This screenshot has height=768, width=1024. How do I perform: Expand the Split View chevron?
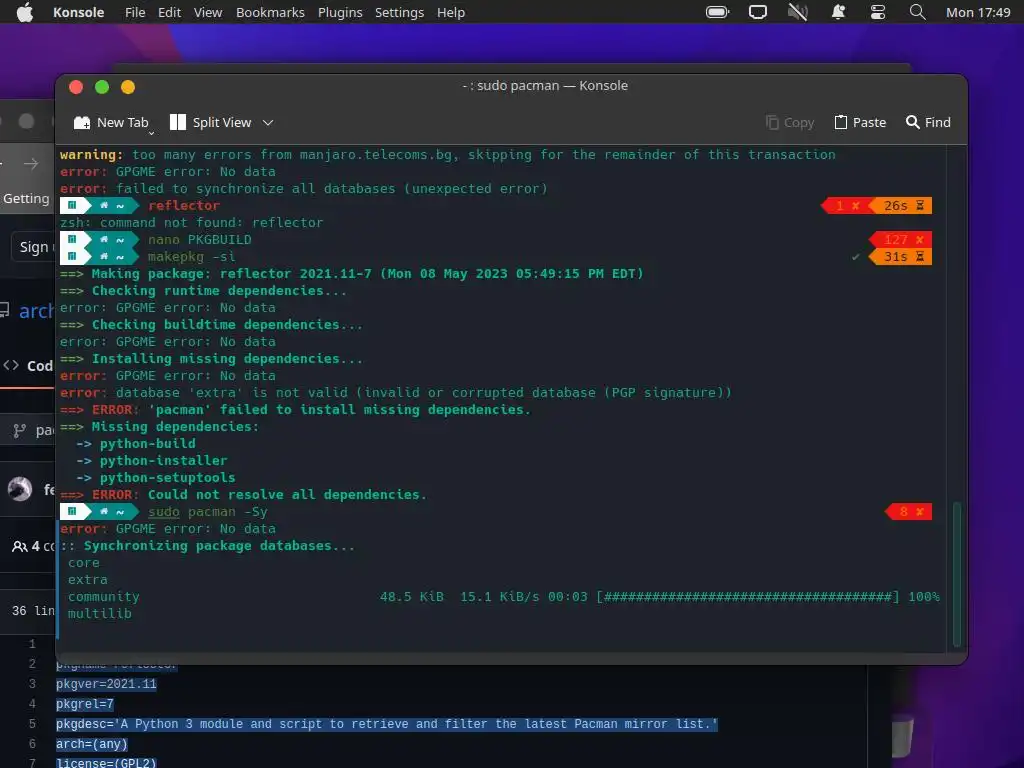click(268, 122)
